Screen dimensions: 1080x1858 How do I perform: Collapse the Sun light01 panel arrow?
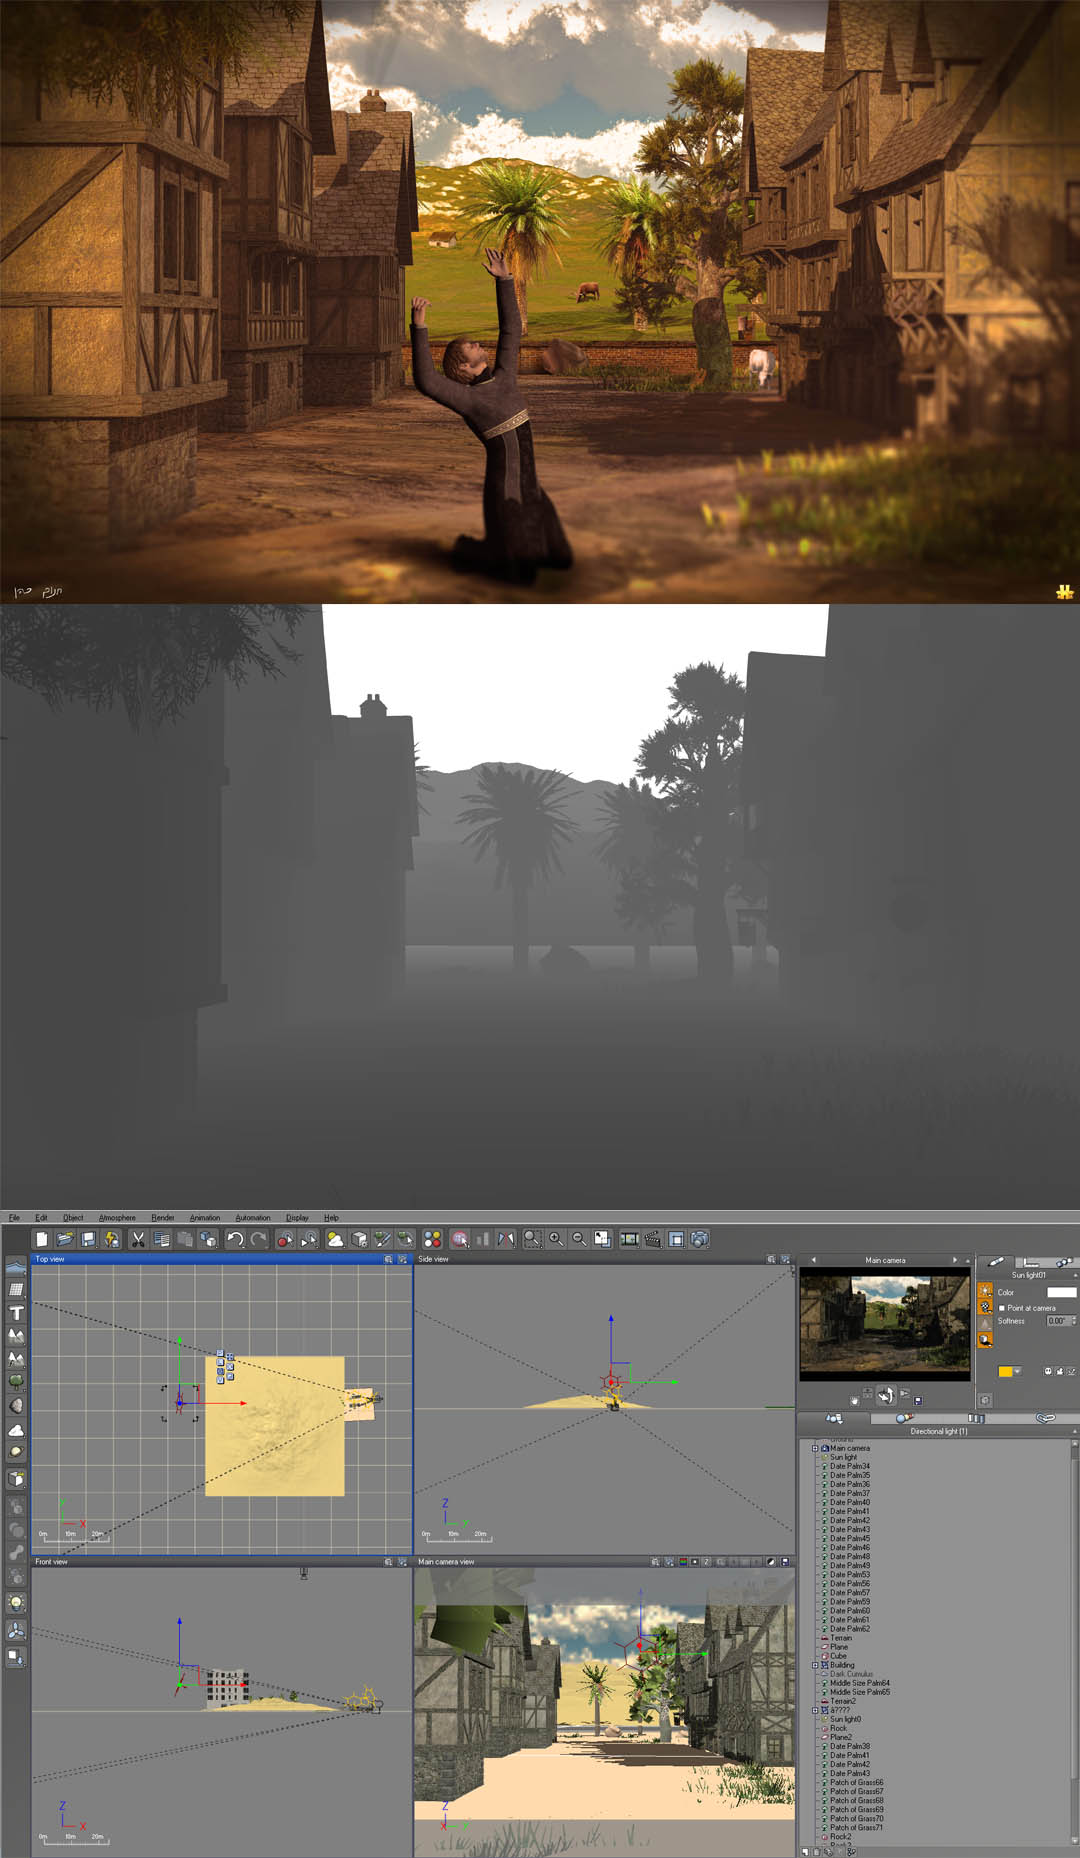(1075, 1275)
